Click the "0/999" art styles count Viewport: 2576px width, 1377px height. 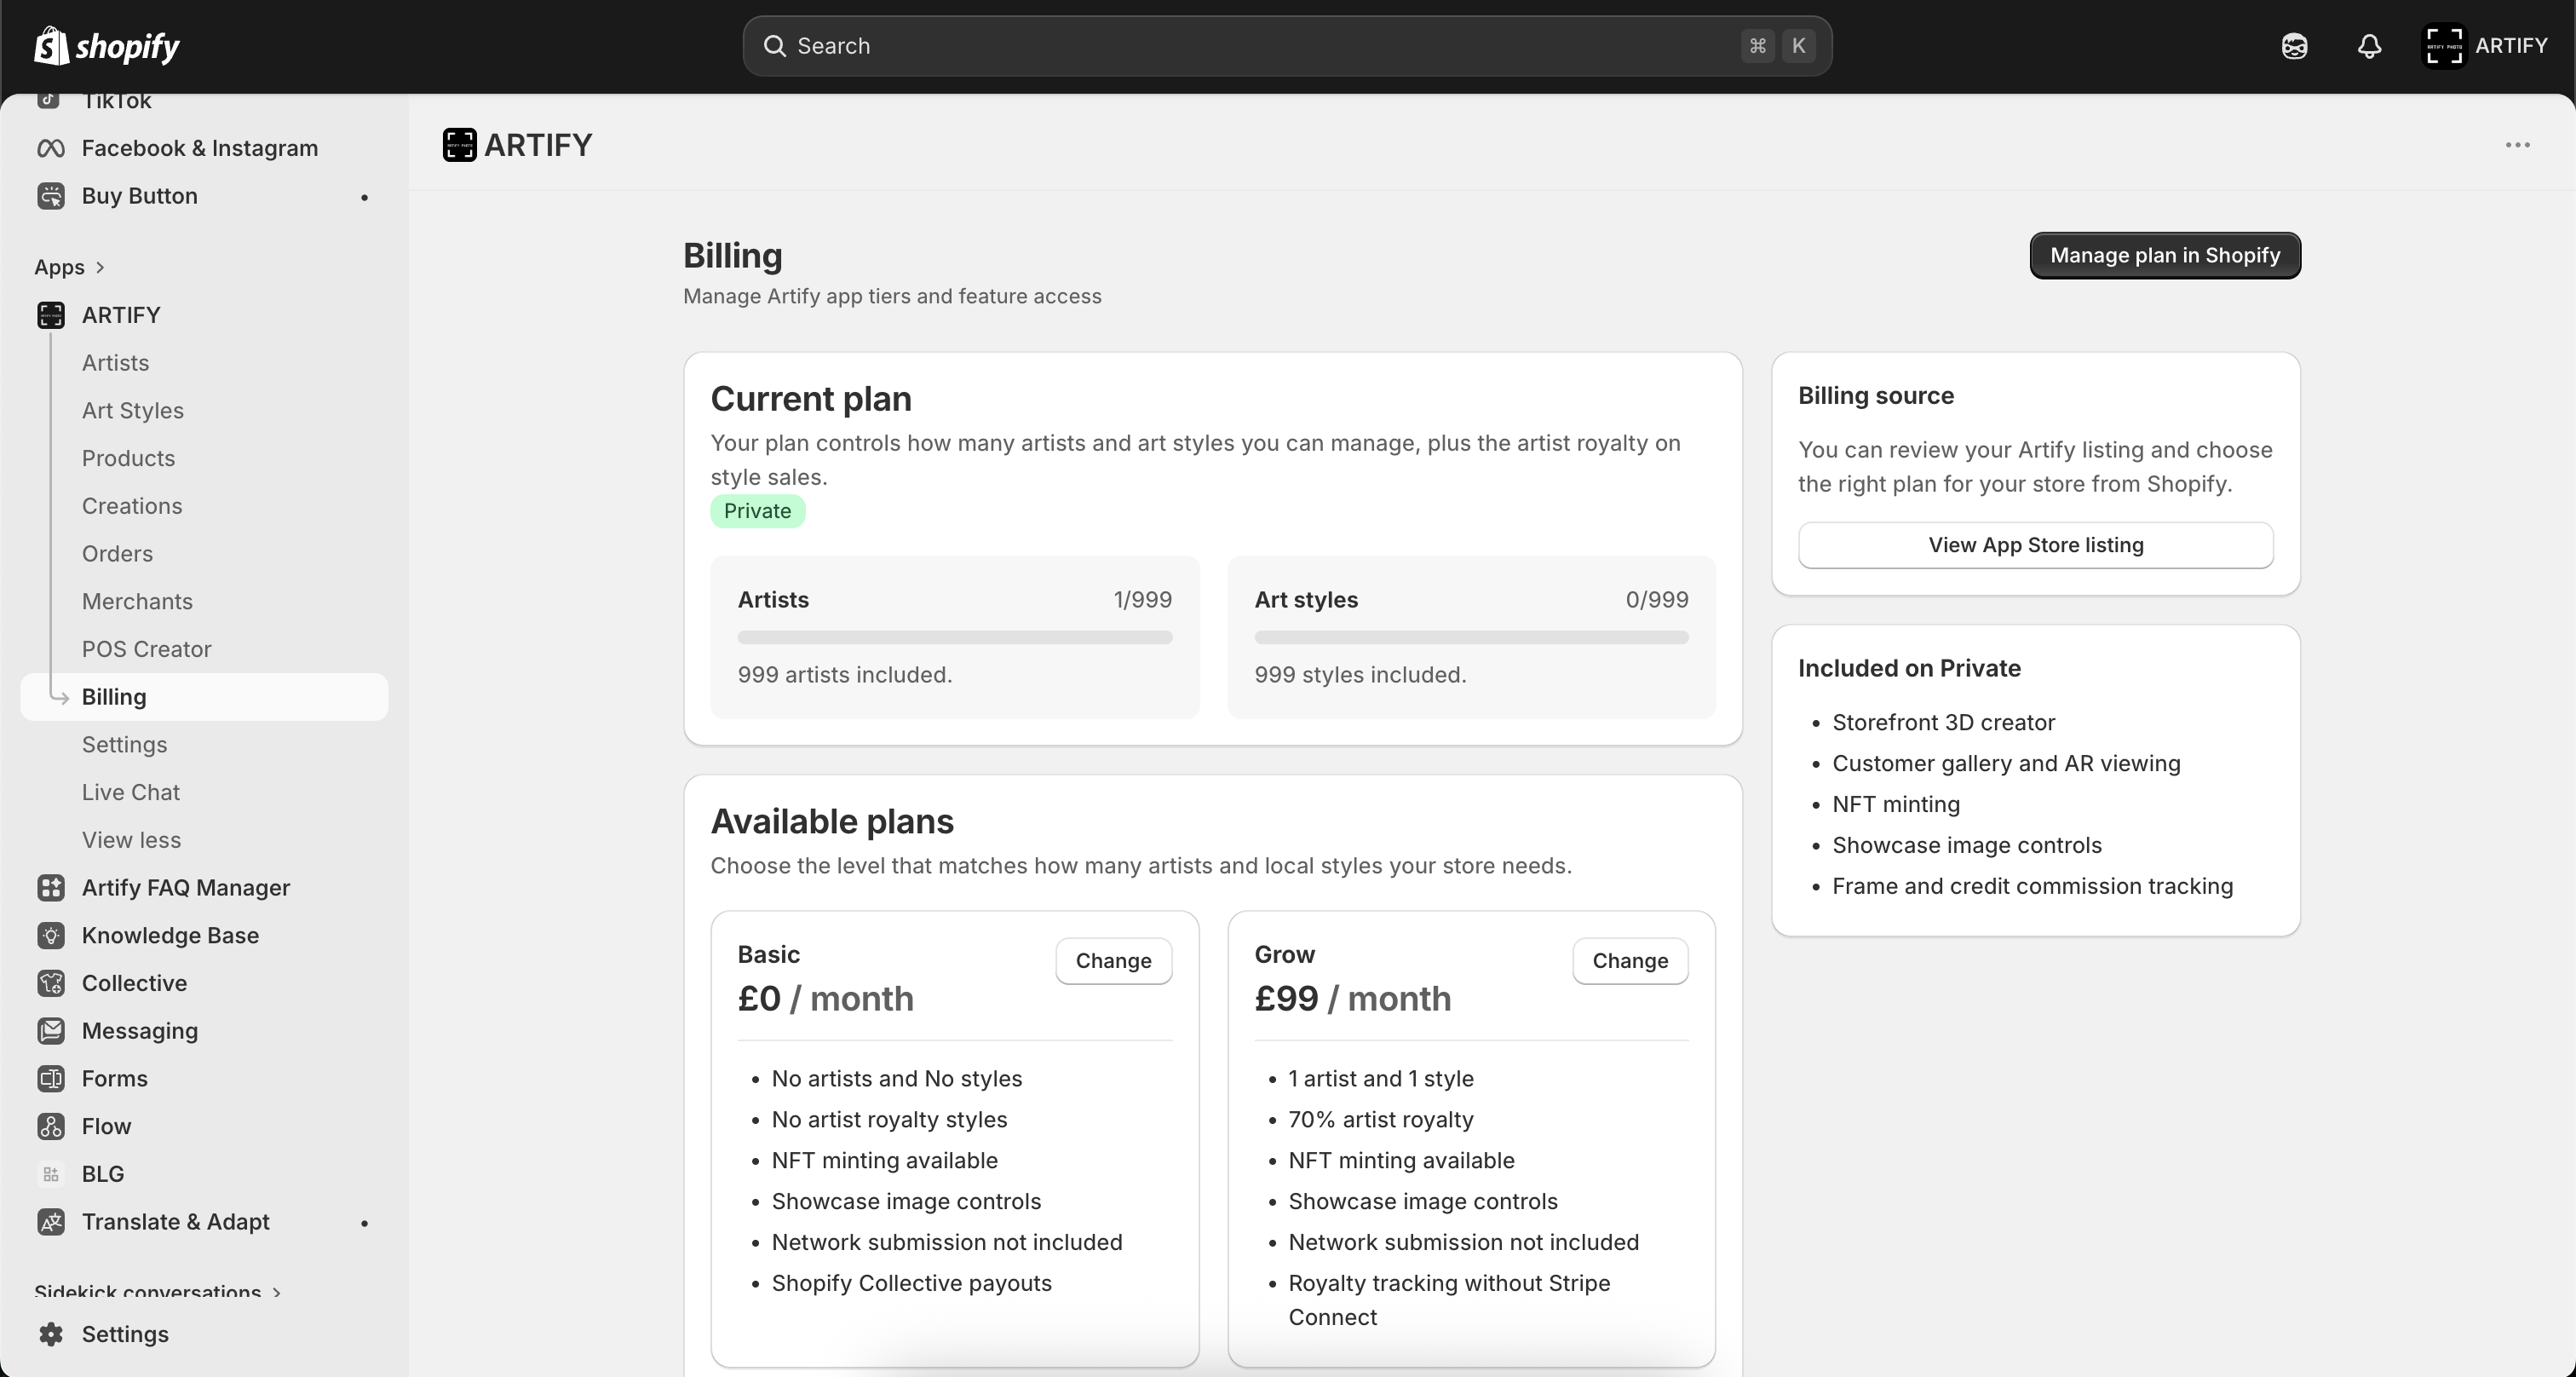(1656, 600)
